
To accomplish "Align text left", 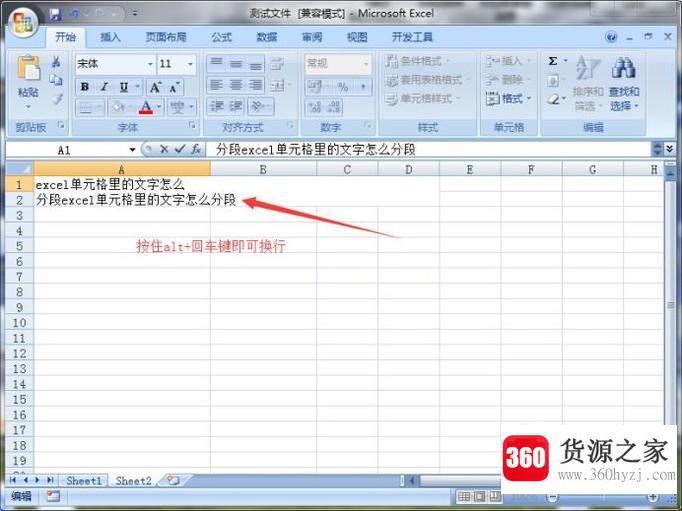I will tap(216, 85).
